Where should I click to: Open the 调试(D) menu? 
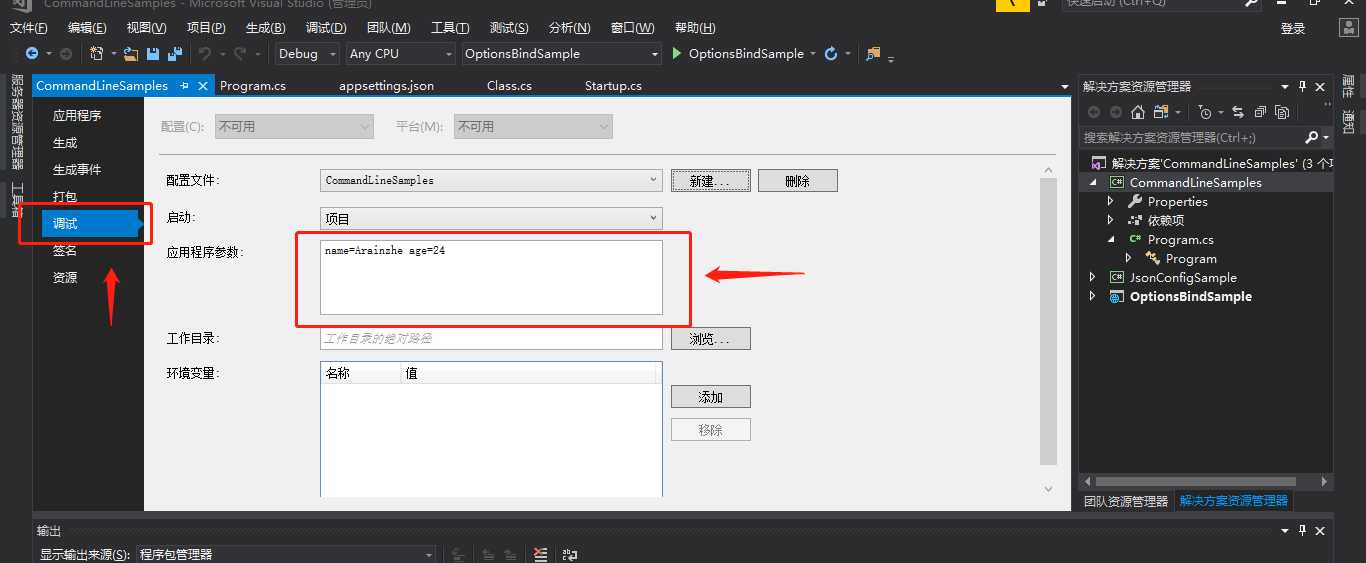[x=326, y=27]
